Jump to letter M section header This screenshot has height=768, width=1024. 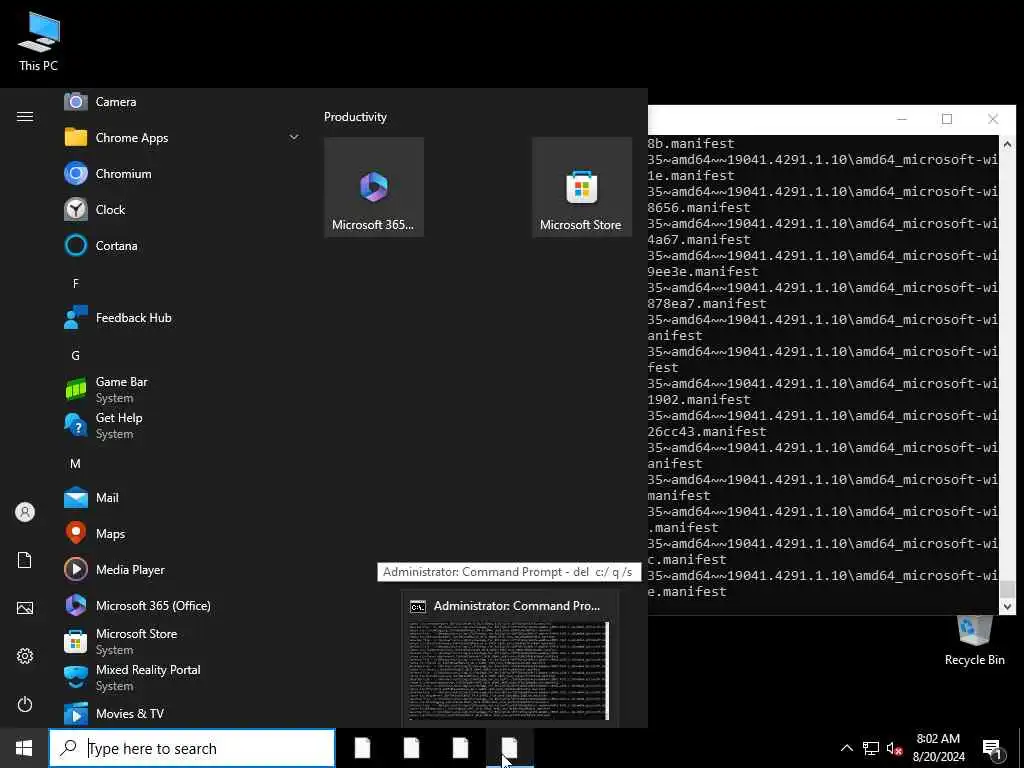(x=76, y=464)
